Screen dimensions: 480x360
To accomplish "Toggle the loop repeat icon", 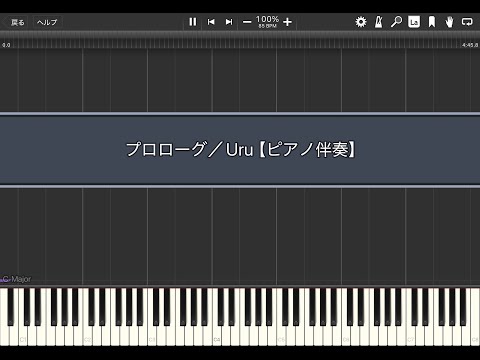I will pyautogui.click(x=467, y=22).
